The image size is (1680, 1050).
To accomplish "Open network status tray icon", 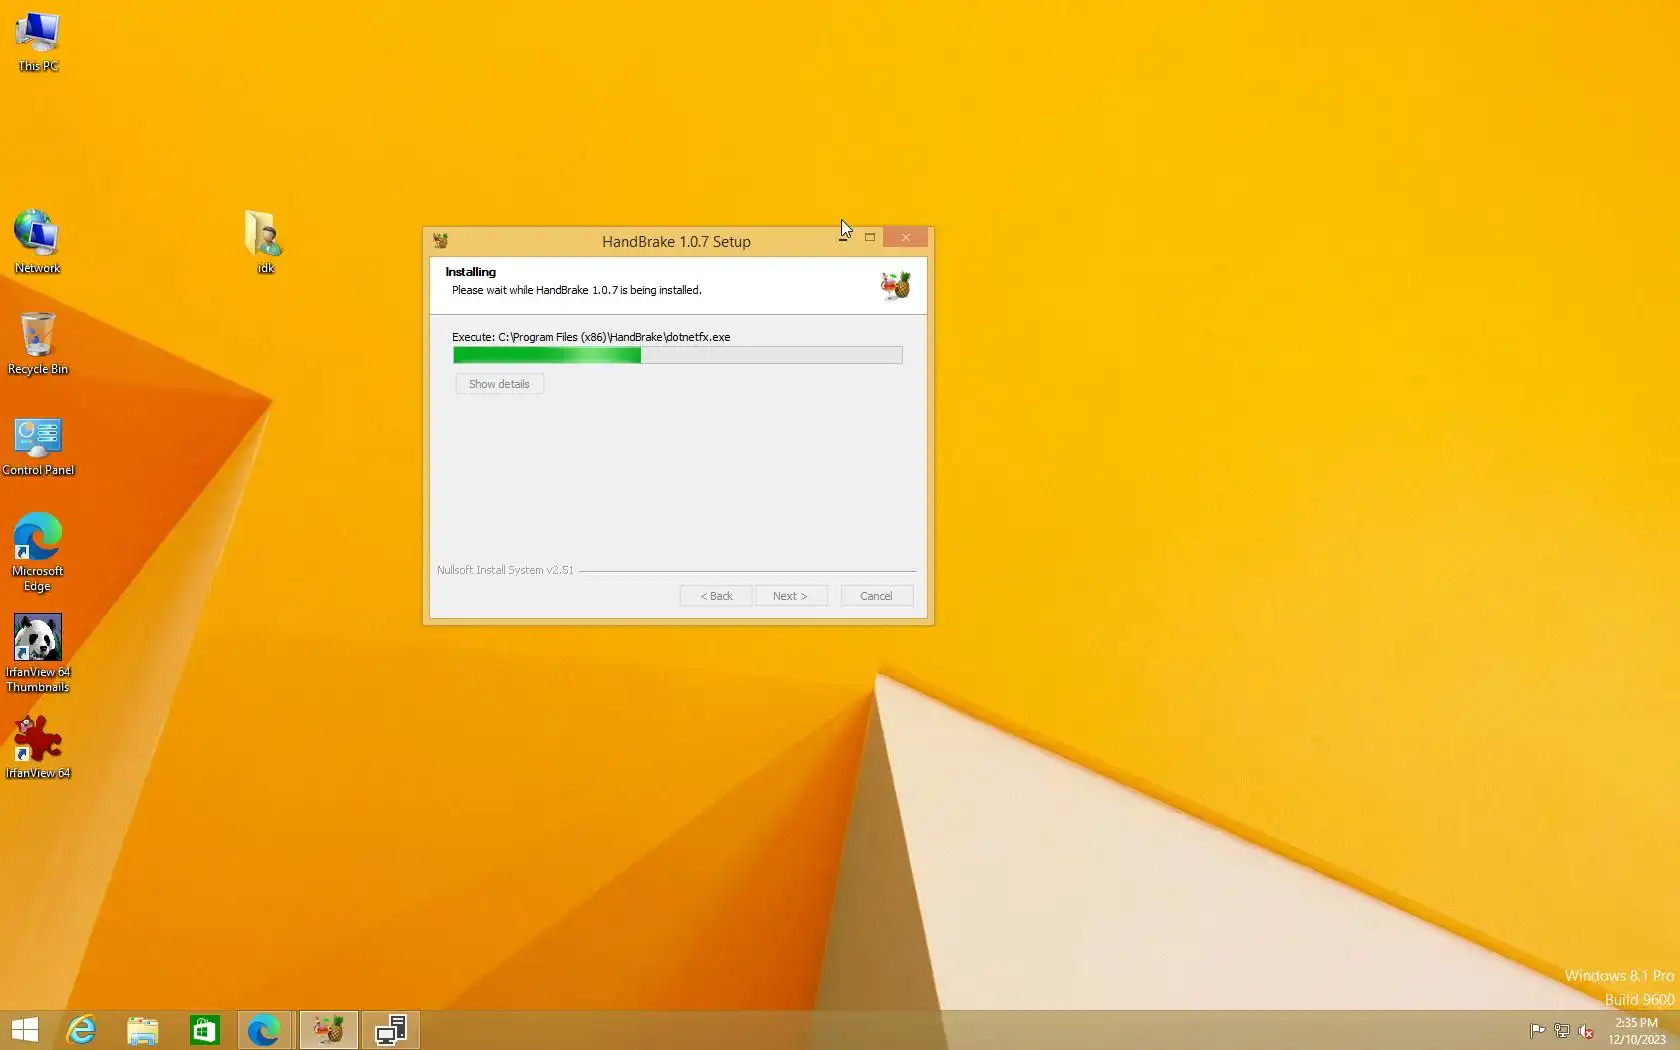I will click(x=1562, y=1031).
